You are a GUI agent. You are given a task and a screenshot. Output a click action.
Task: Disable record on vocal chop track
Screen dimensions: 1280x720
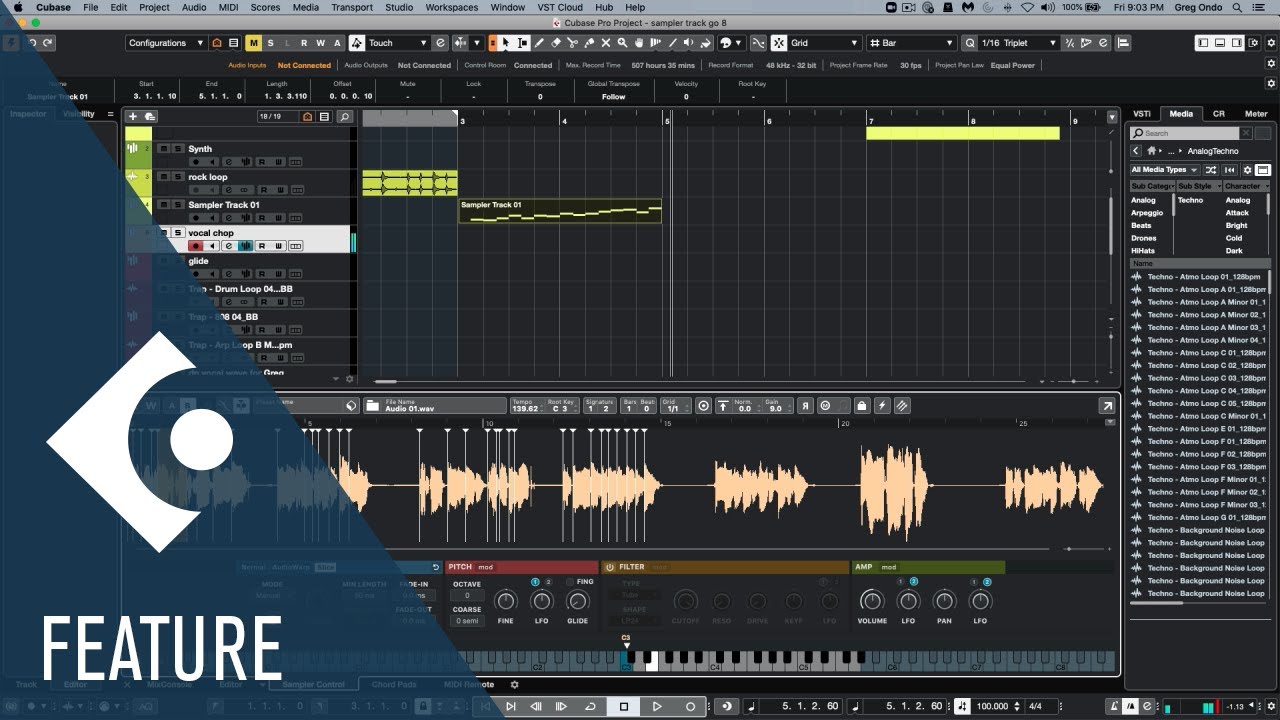(x=197, y=246)
